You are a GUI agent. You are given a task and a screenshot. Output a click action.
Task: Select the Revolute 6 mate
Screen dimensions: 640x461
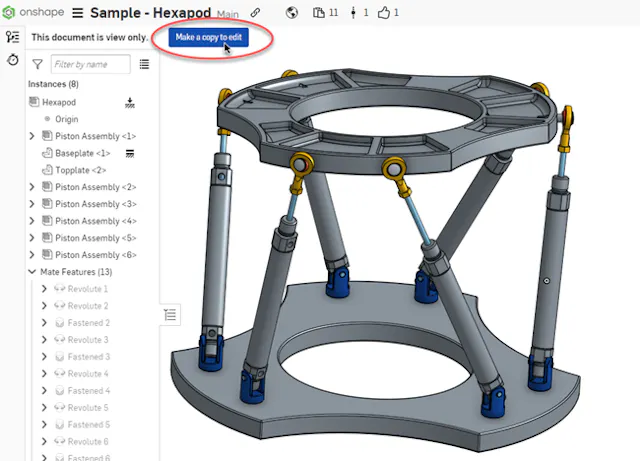pyautogui.click(x=88, y=441)
